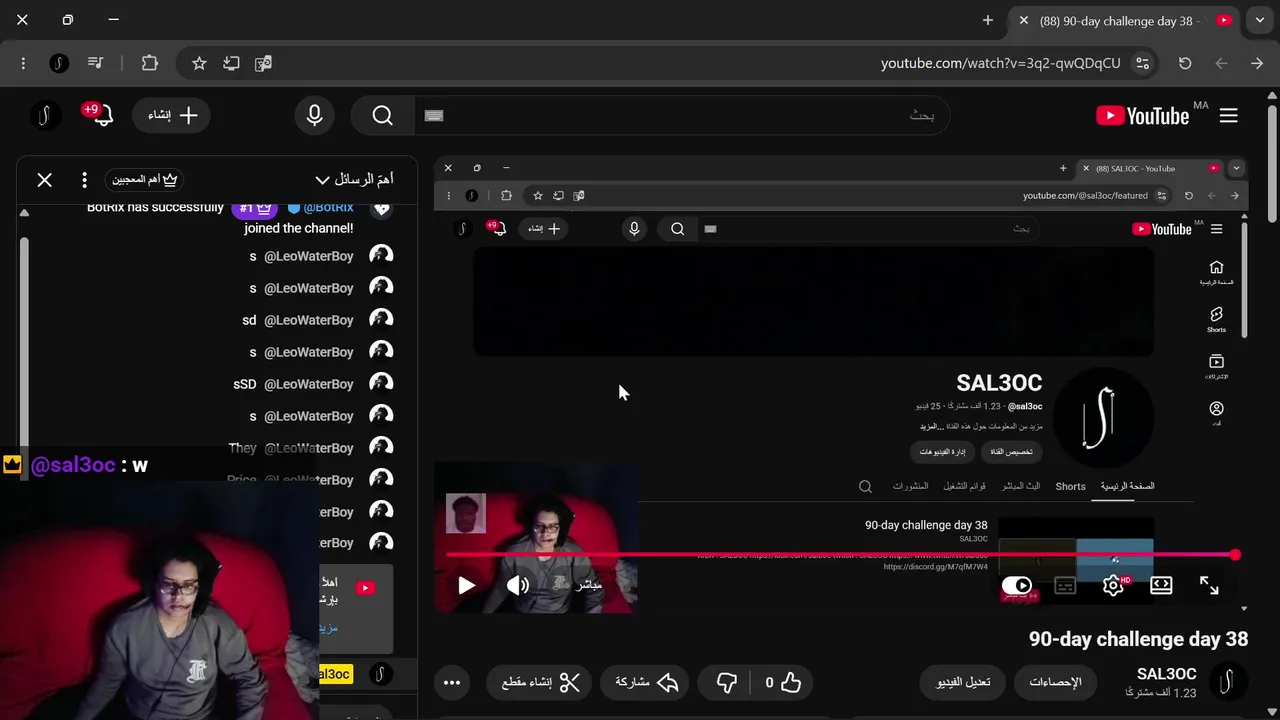Click the install/cast icon next to the star
The image size is (1280, 720).
pyautogui.click(x=231, y=63)
